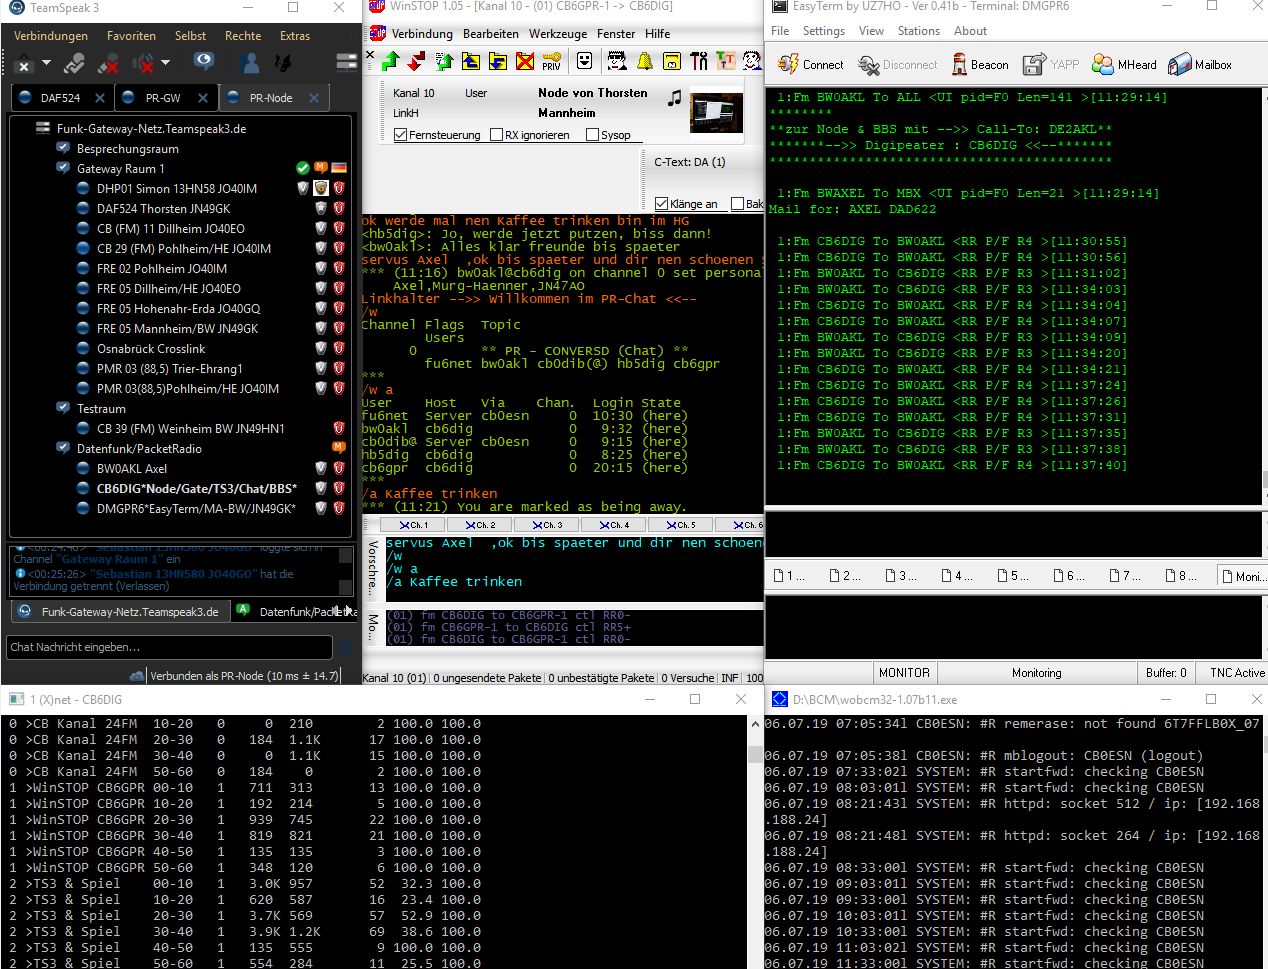Collapse Datenfunk/PacketRadio channel
Image resolution: width=1268 pixels, height=969 pixels.
click(63, 448)
